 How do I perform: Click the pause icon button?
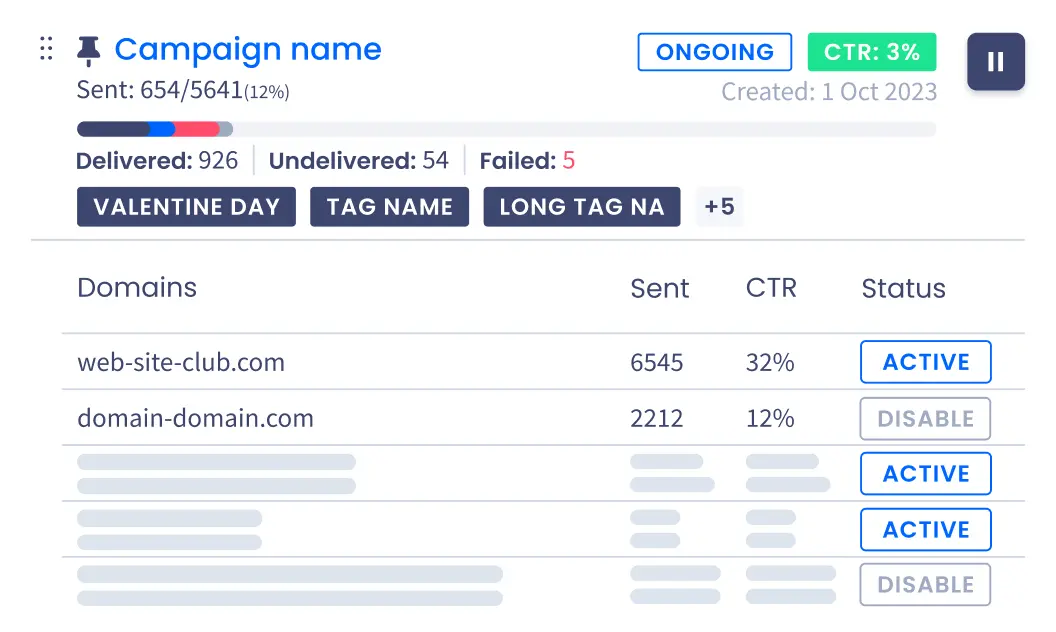(996, 62)
